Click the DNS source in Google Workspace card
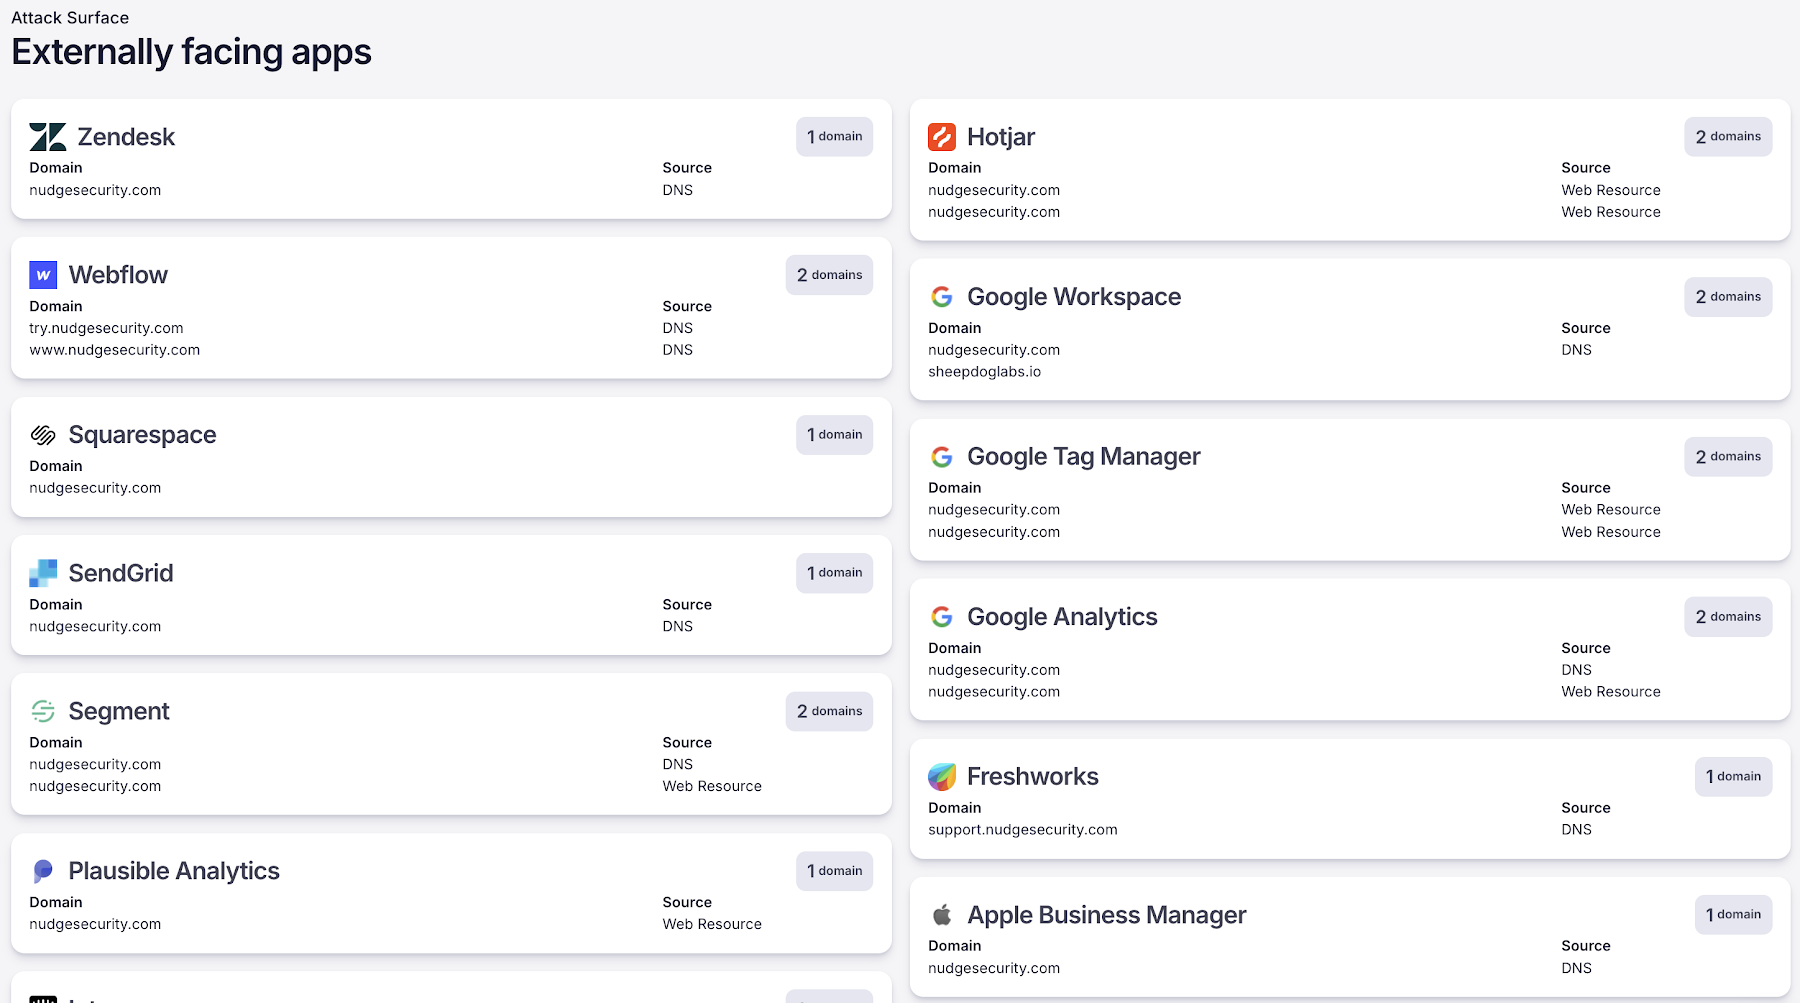The width and height of the screenshot is (1800, 1003). (x=1577, y=350)
